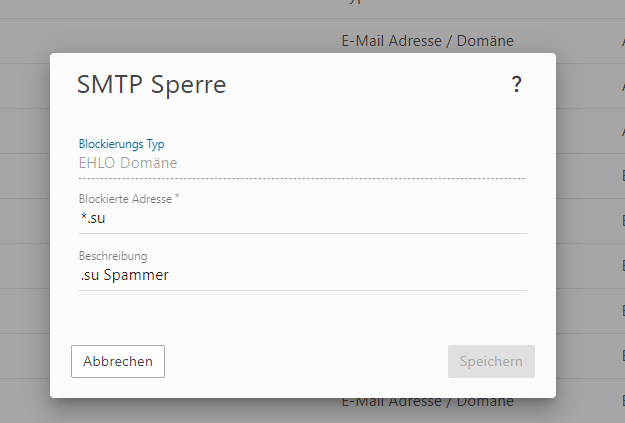Click the required asterisk of Blockierte Adresse
Viewport: 625px width, 423px height.
[x=177, y=198]
